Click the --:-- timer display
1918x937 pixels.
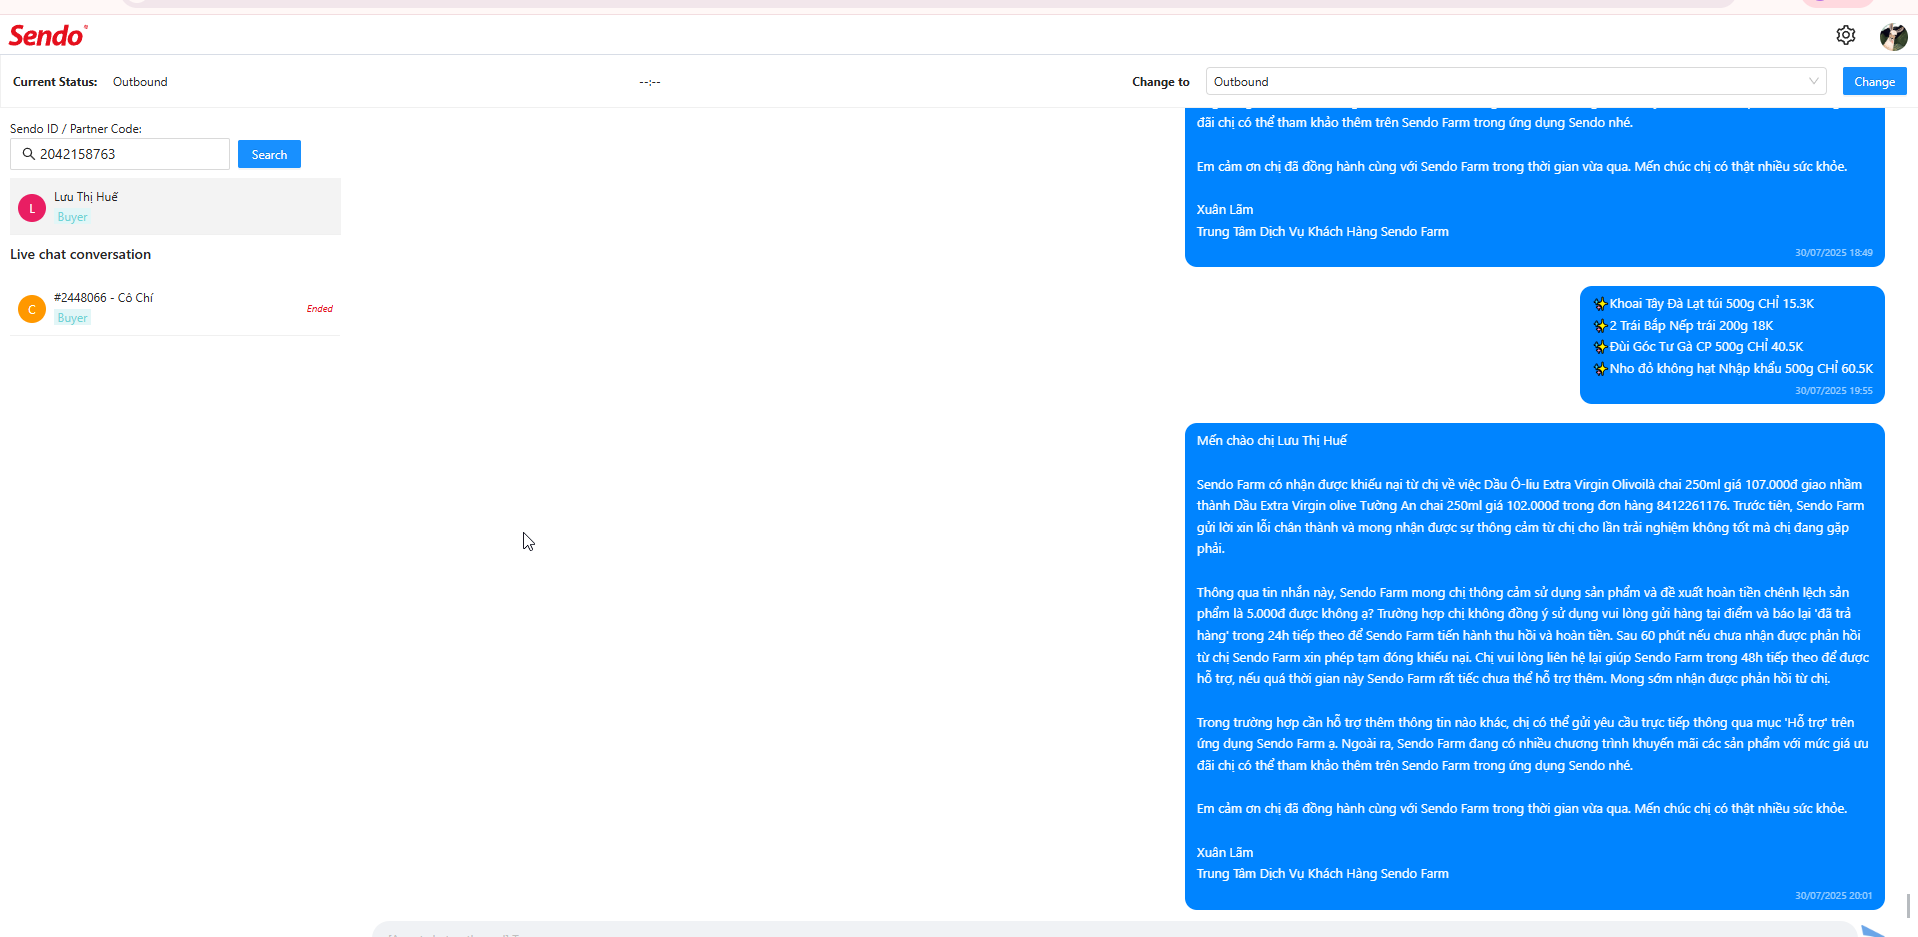(650, 82)
